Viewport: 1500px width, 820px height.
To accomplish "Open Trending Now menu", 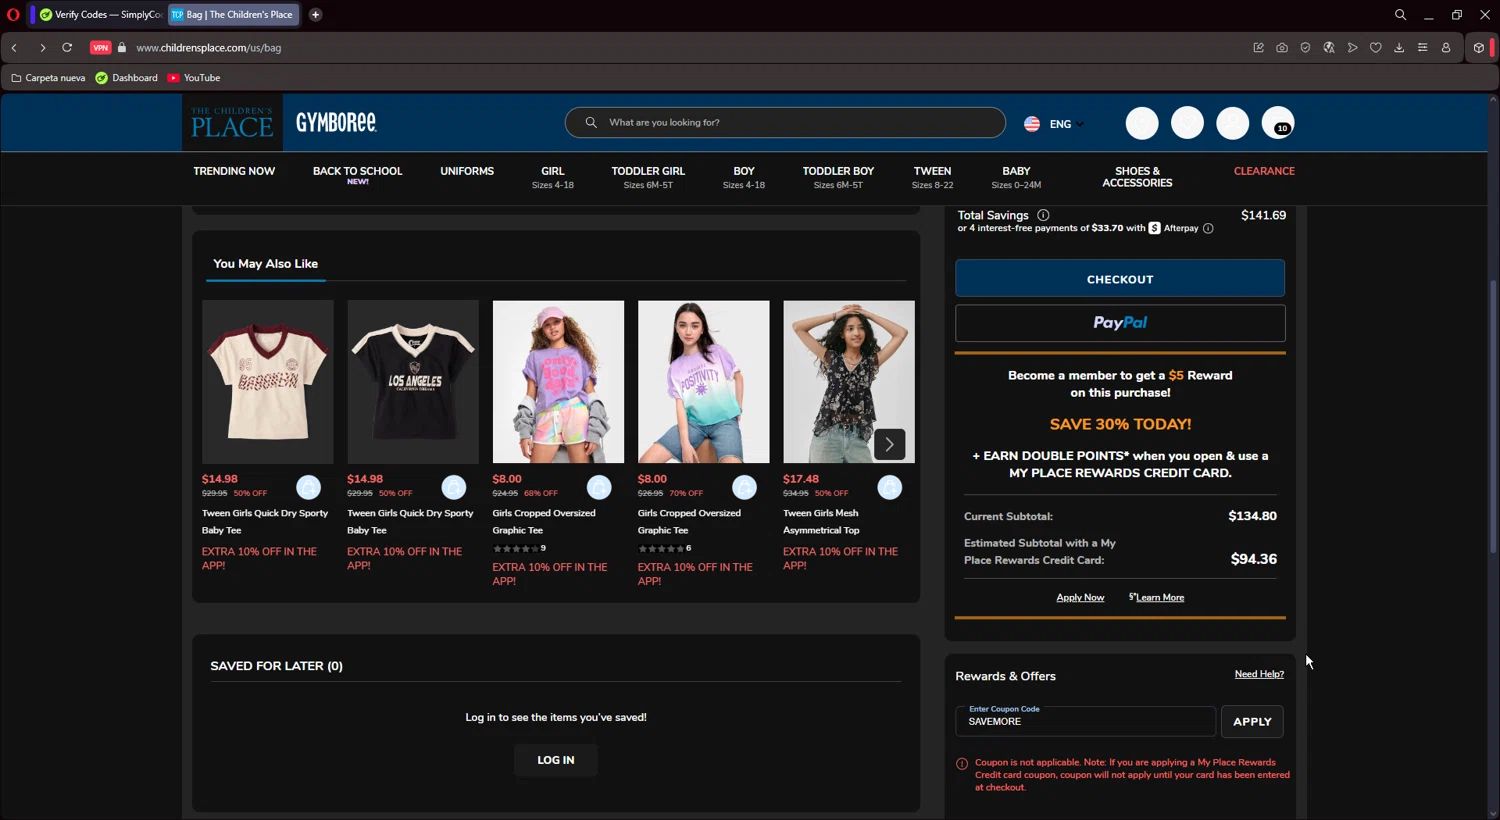I will [x=234, y=171].
